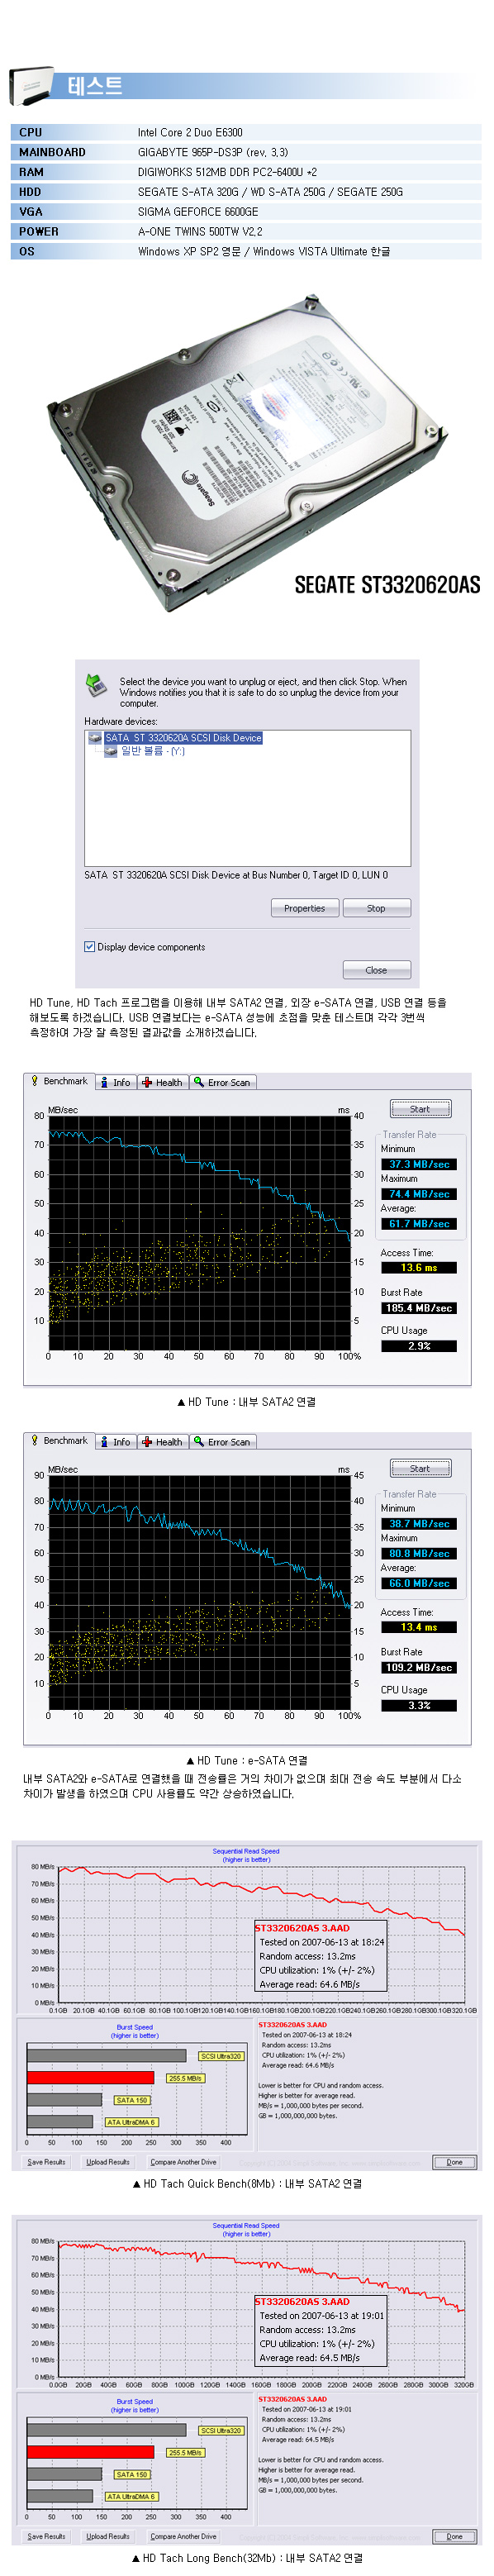Click Compare Another Drive in HD Tach Long Bench

(183, 2536)
